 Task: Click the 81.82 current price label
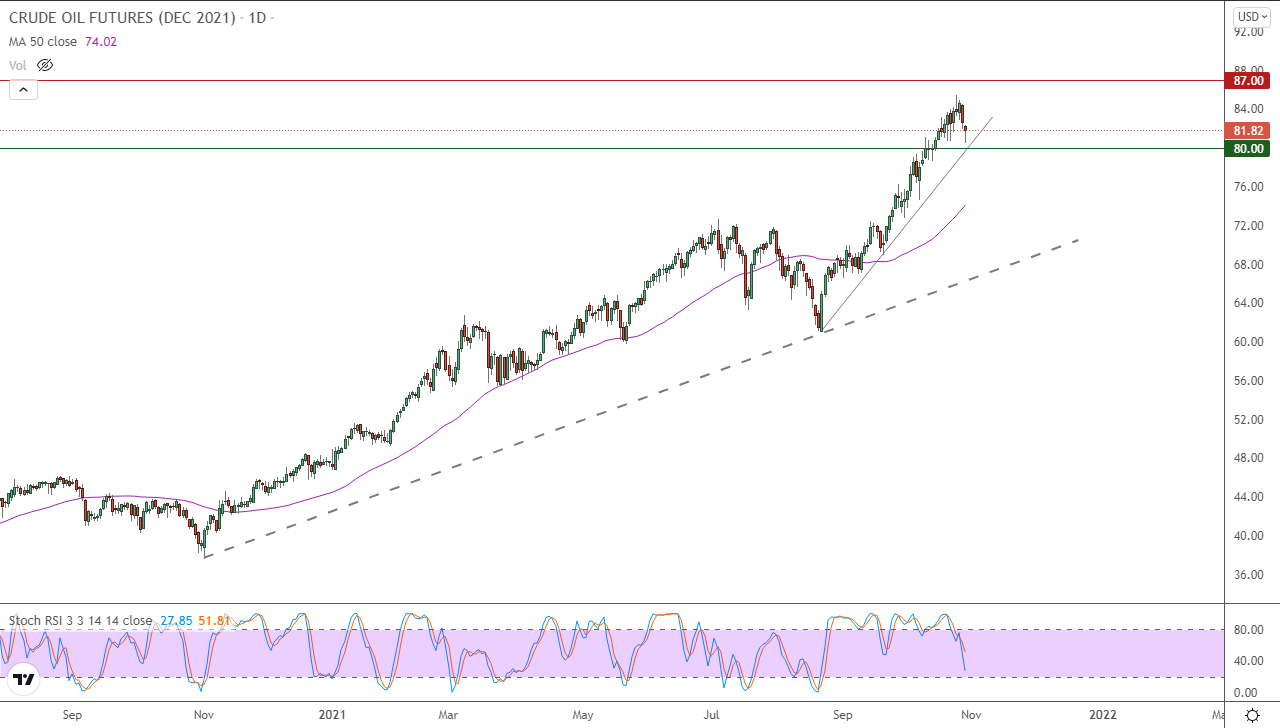coord(1248,130)
